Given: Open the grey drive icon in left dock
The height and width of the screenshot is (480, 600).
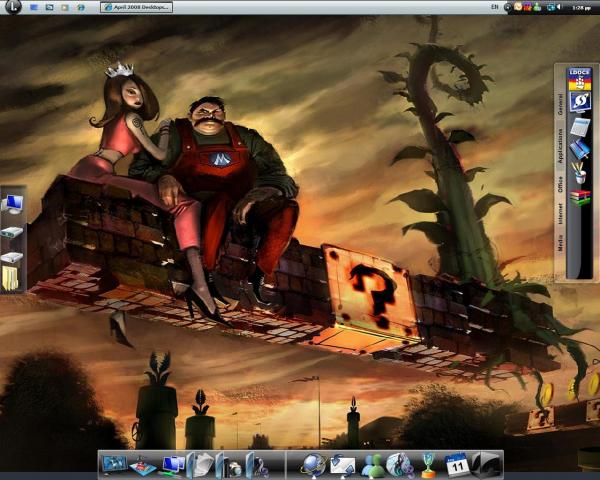Looking at the screenshot, I should 12,257.
